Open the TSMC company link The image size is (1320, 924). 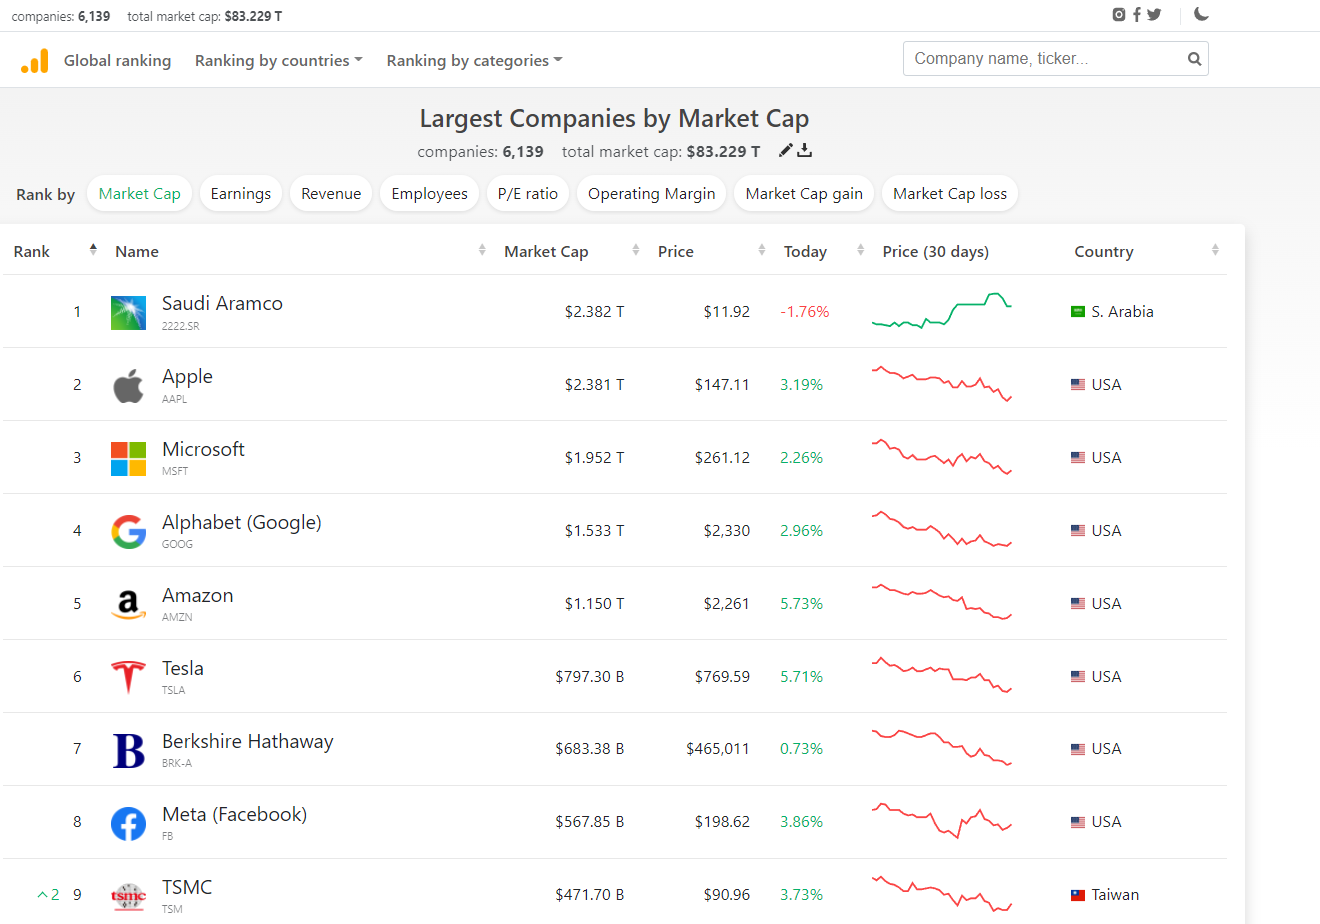tap(187, 888)
